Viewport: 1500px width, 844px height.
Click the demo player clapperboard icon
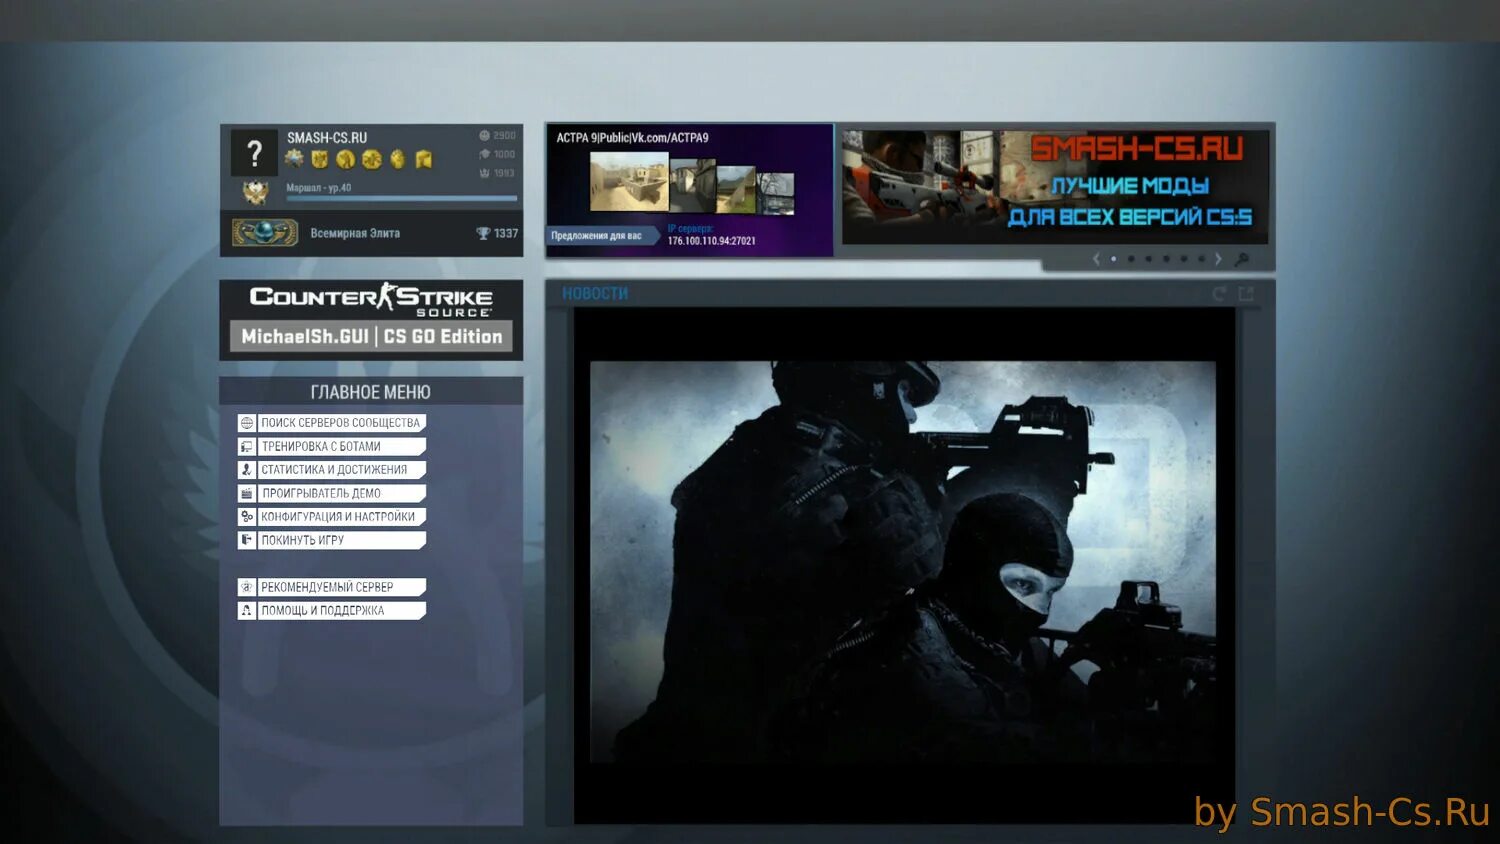pyautogui.click(x=246, y=493)
